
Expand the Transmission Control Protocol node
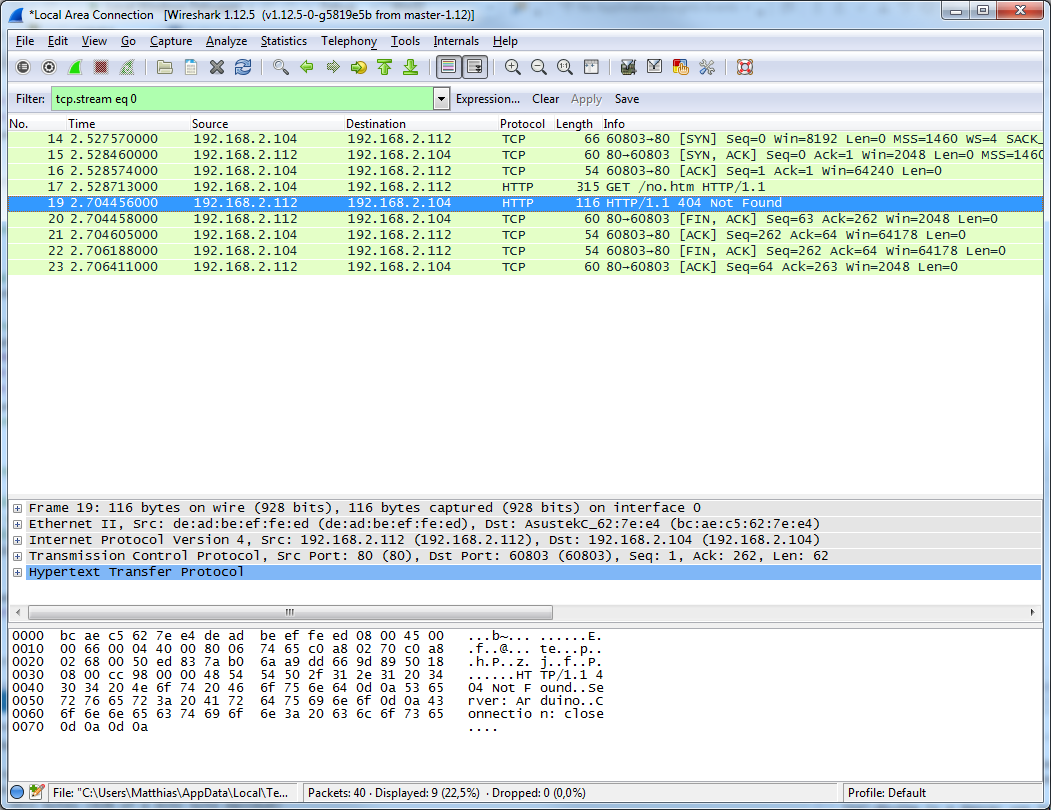[17, 557]
